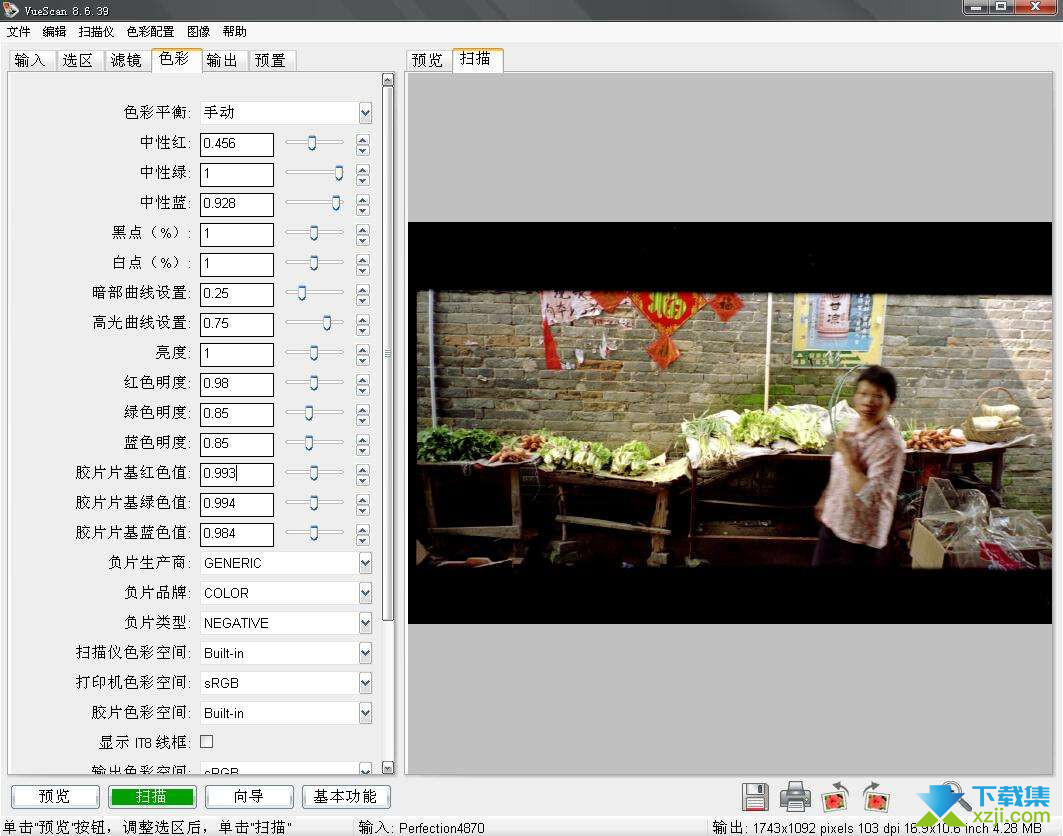1063x836 pixels.
Task: Click the 红色明度 field 0.98
Action: click(237, 384)
